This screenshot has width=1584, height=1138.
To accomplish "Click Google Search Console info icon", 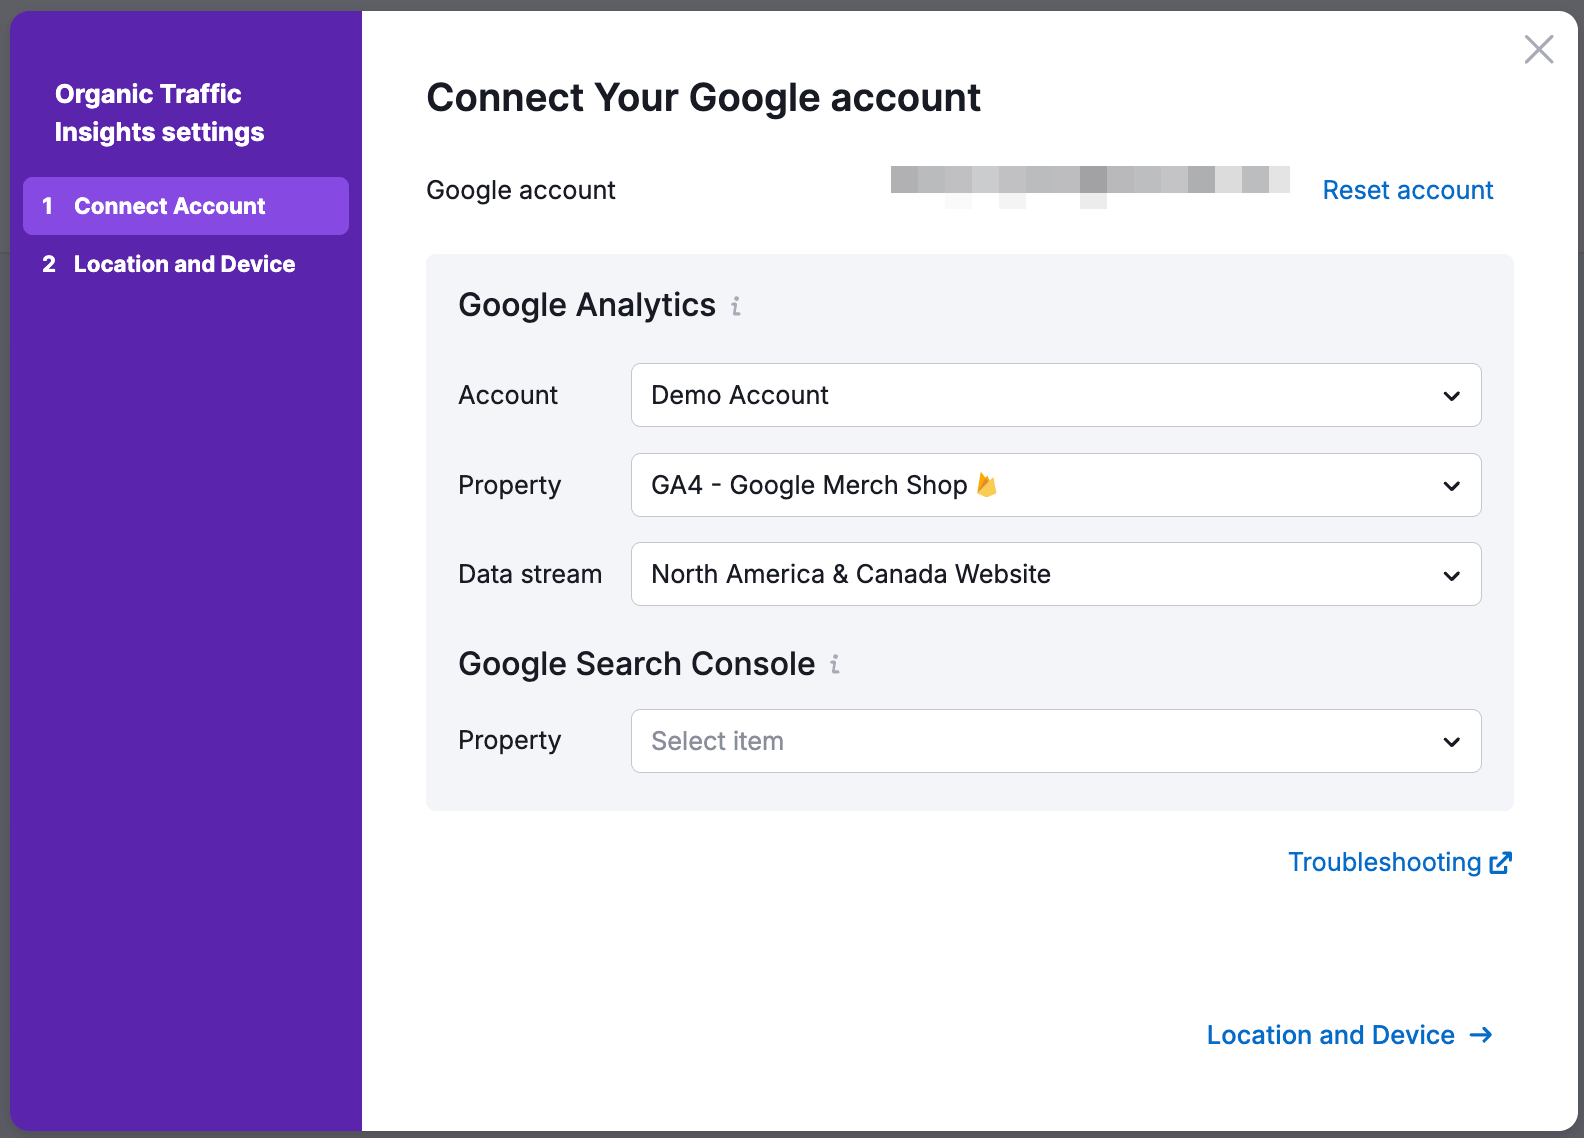I will tap(835, 664).
